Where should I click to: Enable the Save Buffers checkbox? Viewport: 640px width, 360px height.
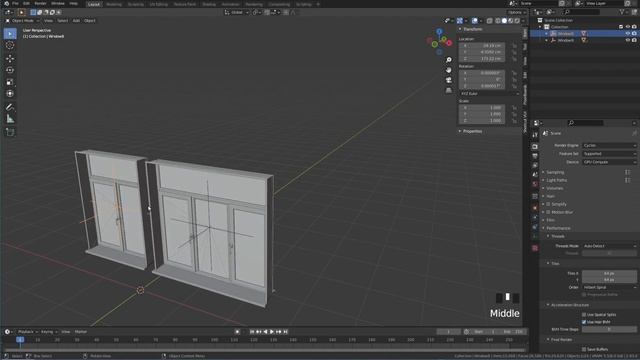(584, 349)
